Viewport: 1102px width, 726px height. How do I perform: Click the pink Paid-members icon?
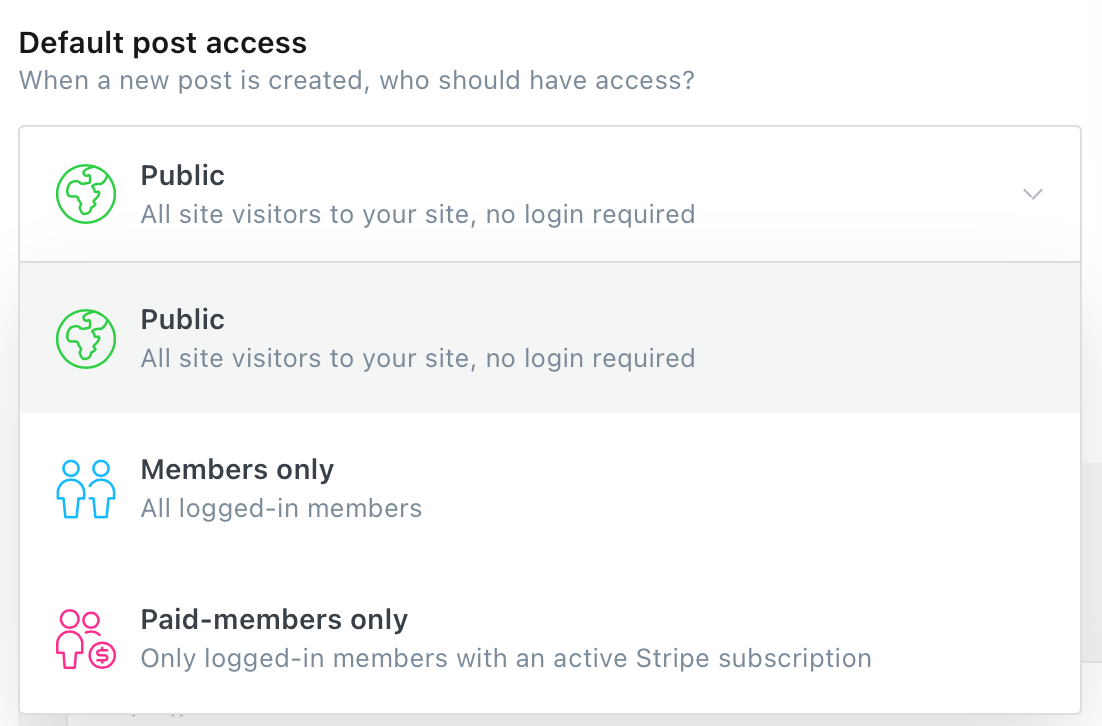coord(86,639)
